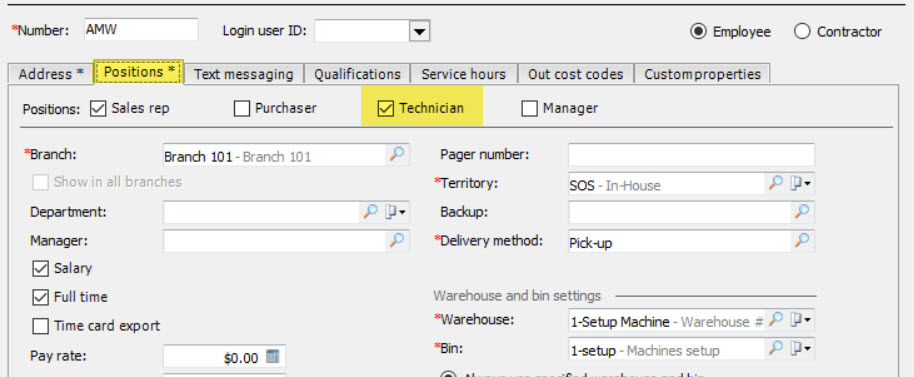Open the Warehouse flag dropdown icon
This screenshot has width=914, height=377.
click(801, 319)
